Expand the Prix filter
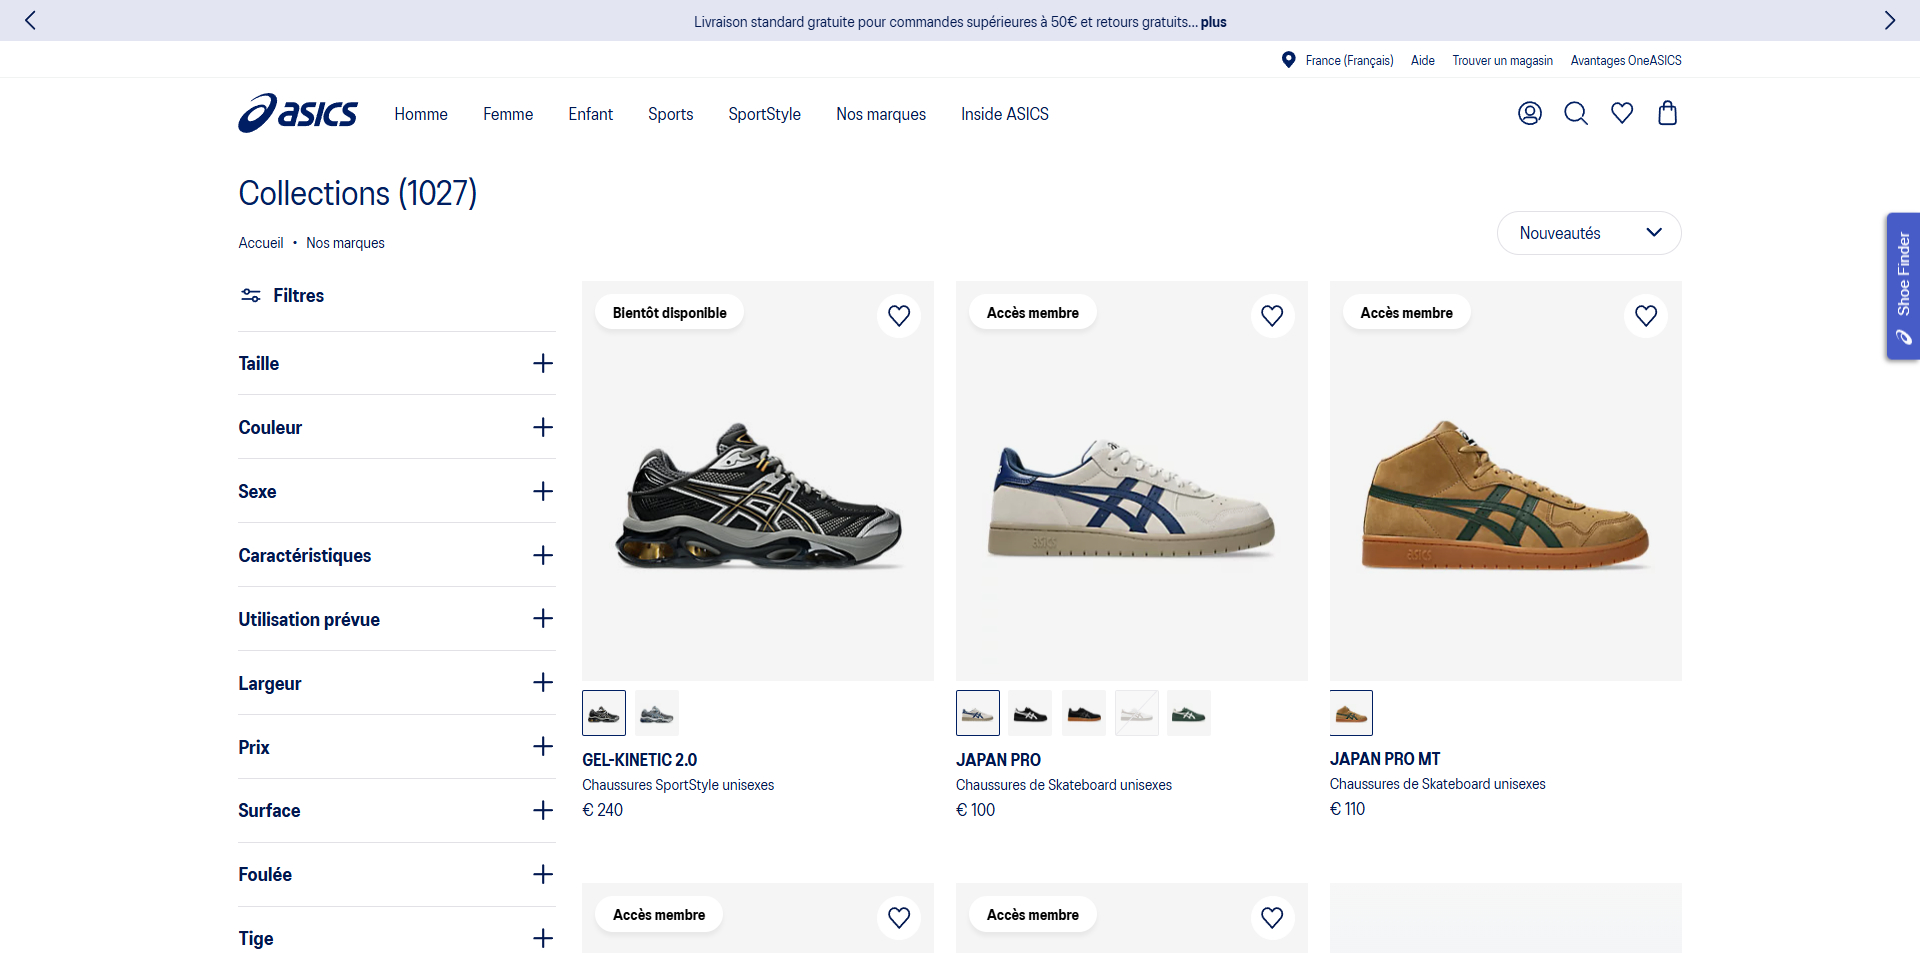Viewport: 1920px width, 953px height. (396, 747)
